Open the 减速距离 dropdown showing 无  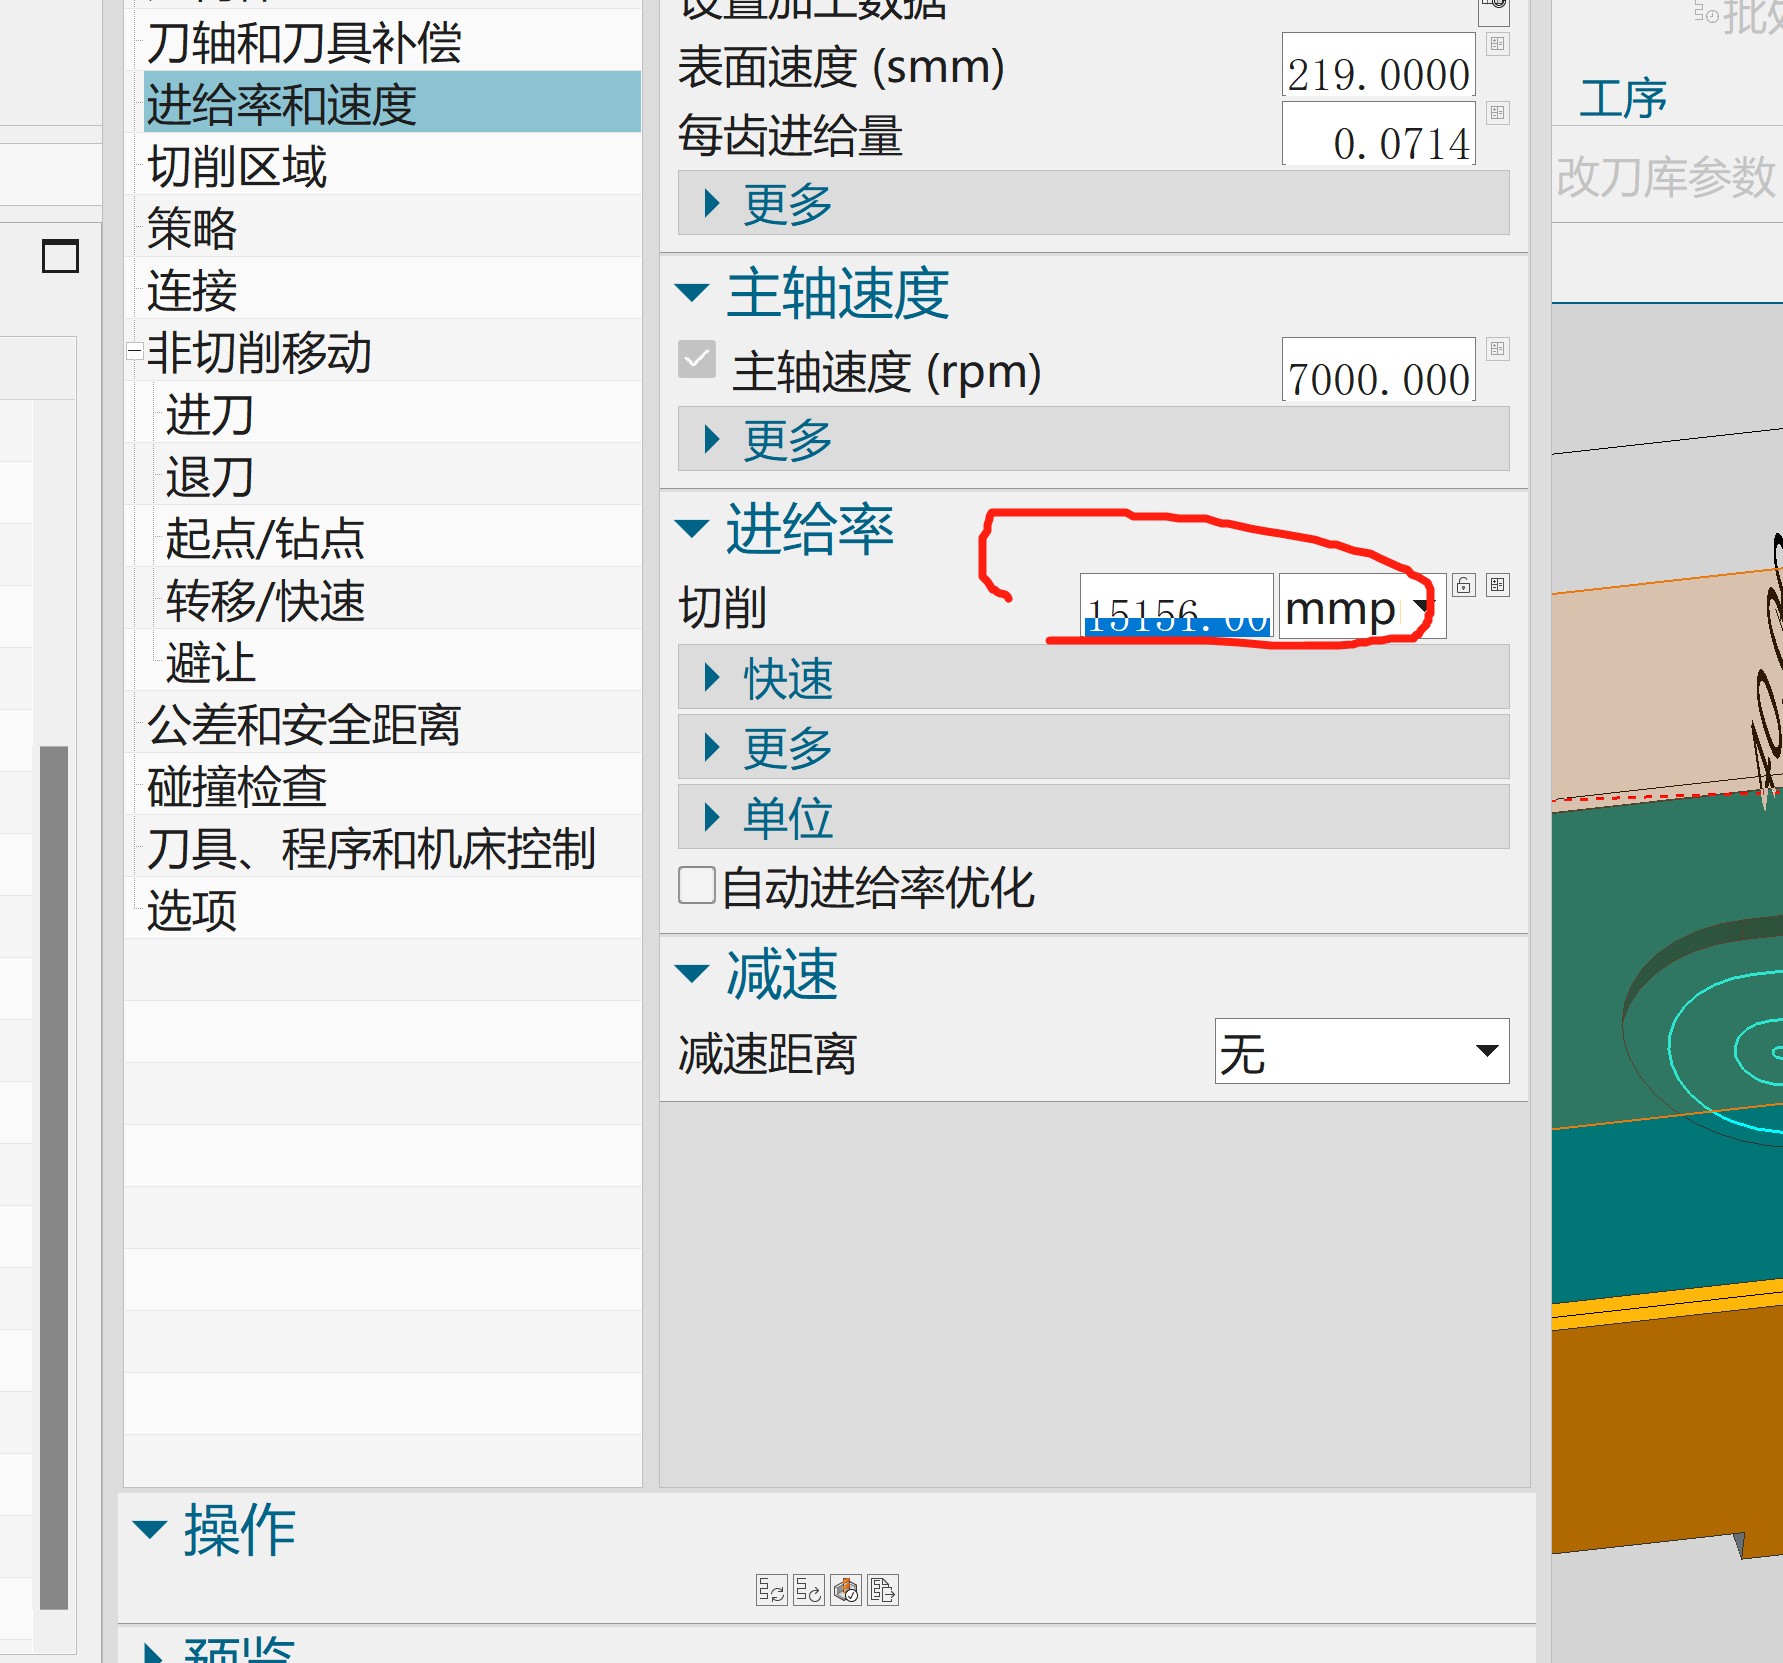click(1362, 1051)
